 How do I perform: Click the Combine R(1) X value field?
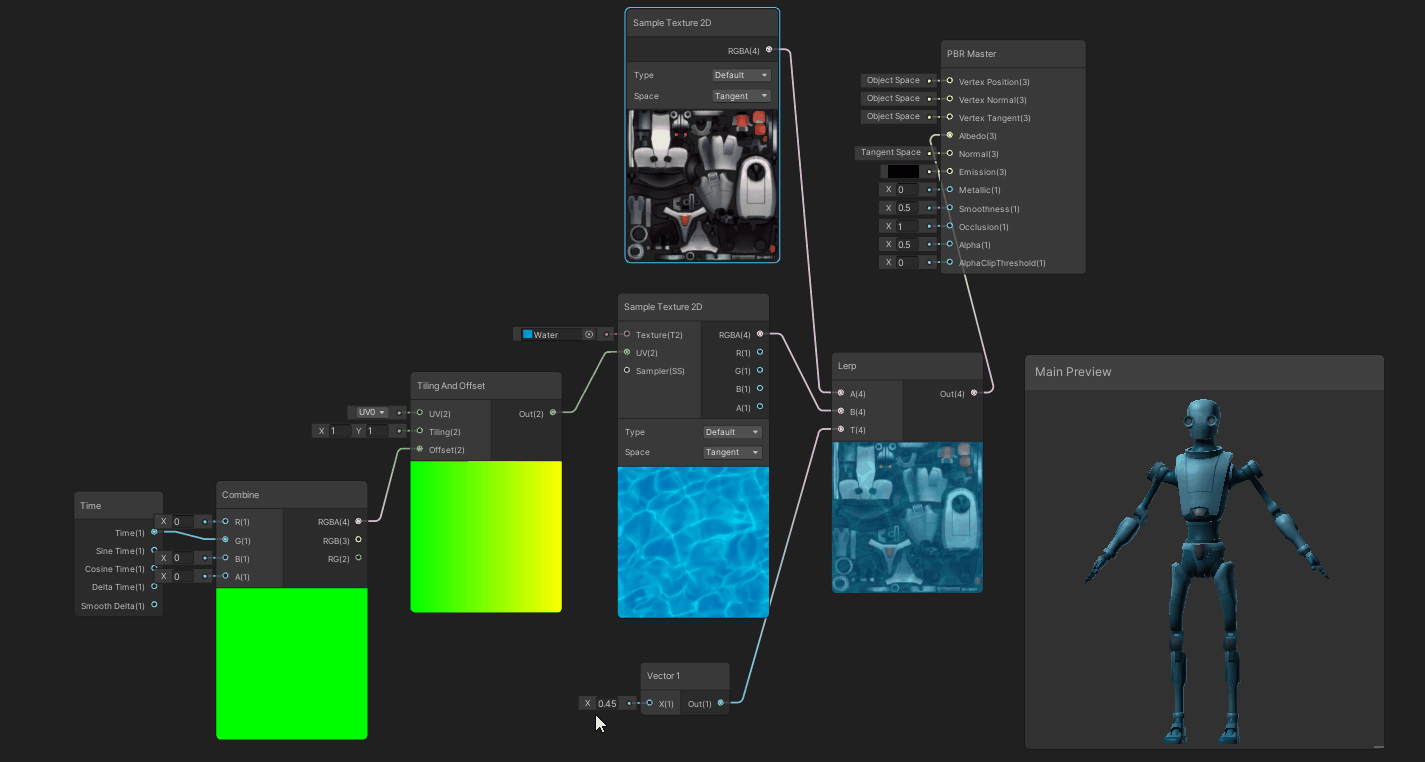(183, 521)
